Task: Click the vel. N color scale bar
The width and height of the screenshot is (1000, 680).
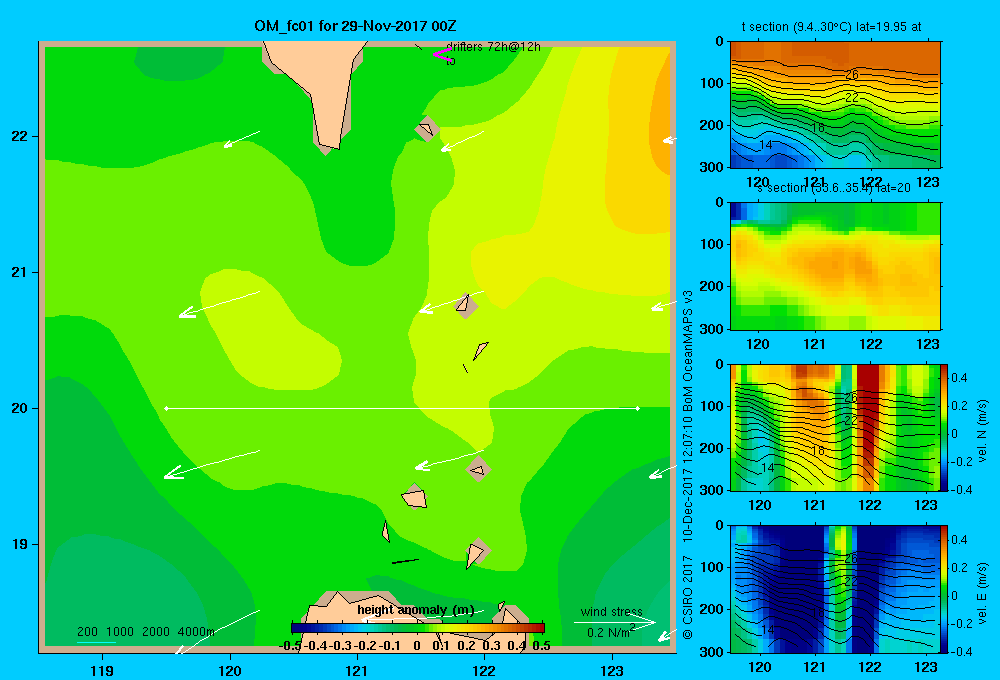Action: (x=945, y=427)
